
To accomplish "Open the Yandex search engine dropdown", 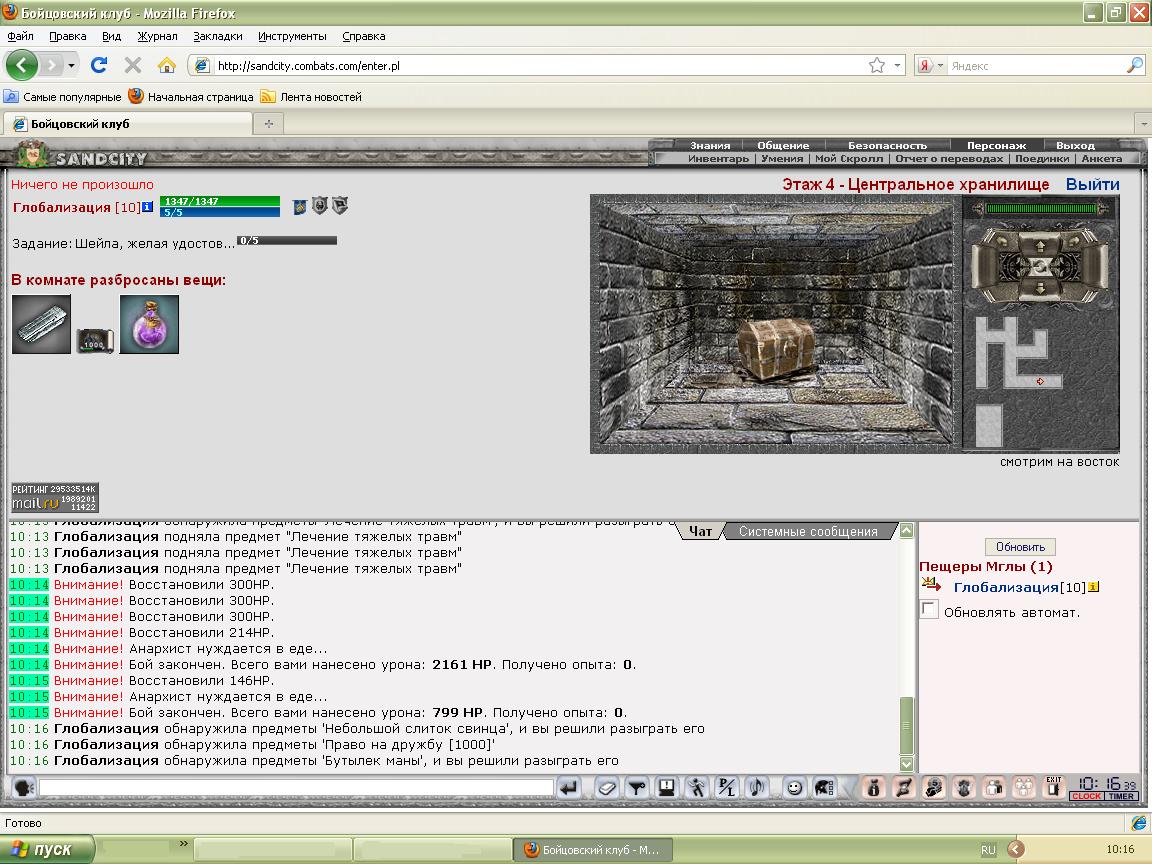I will click(x=940, y=65).
